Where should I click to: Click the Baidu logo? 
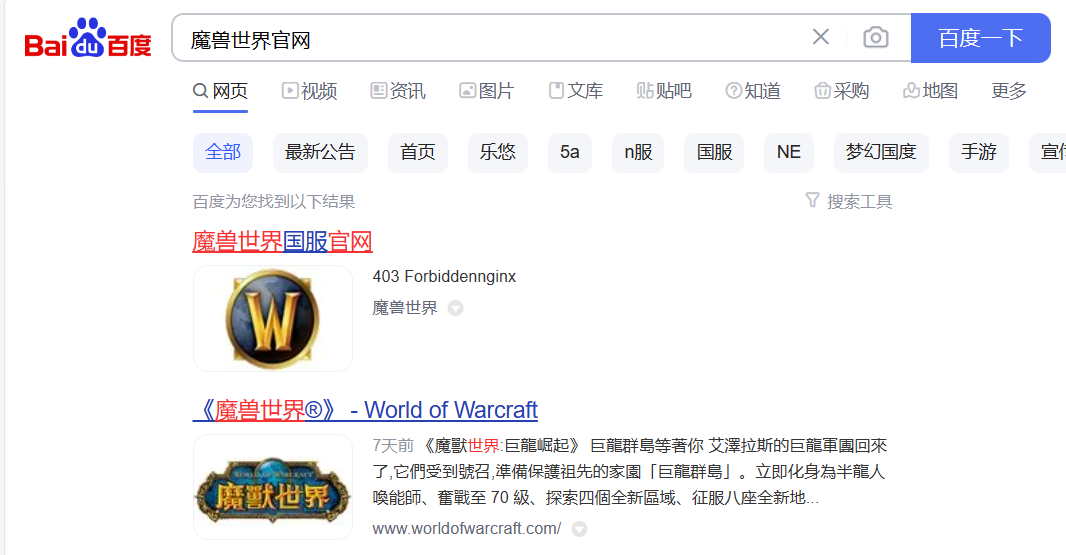[x=88, y=39]
